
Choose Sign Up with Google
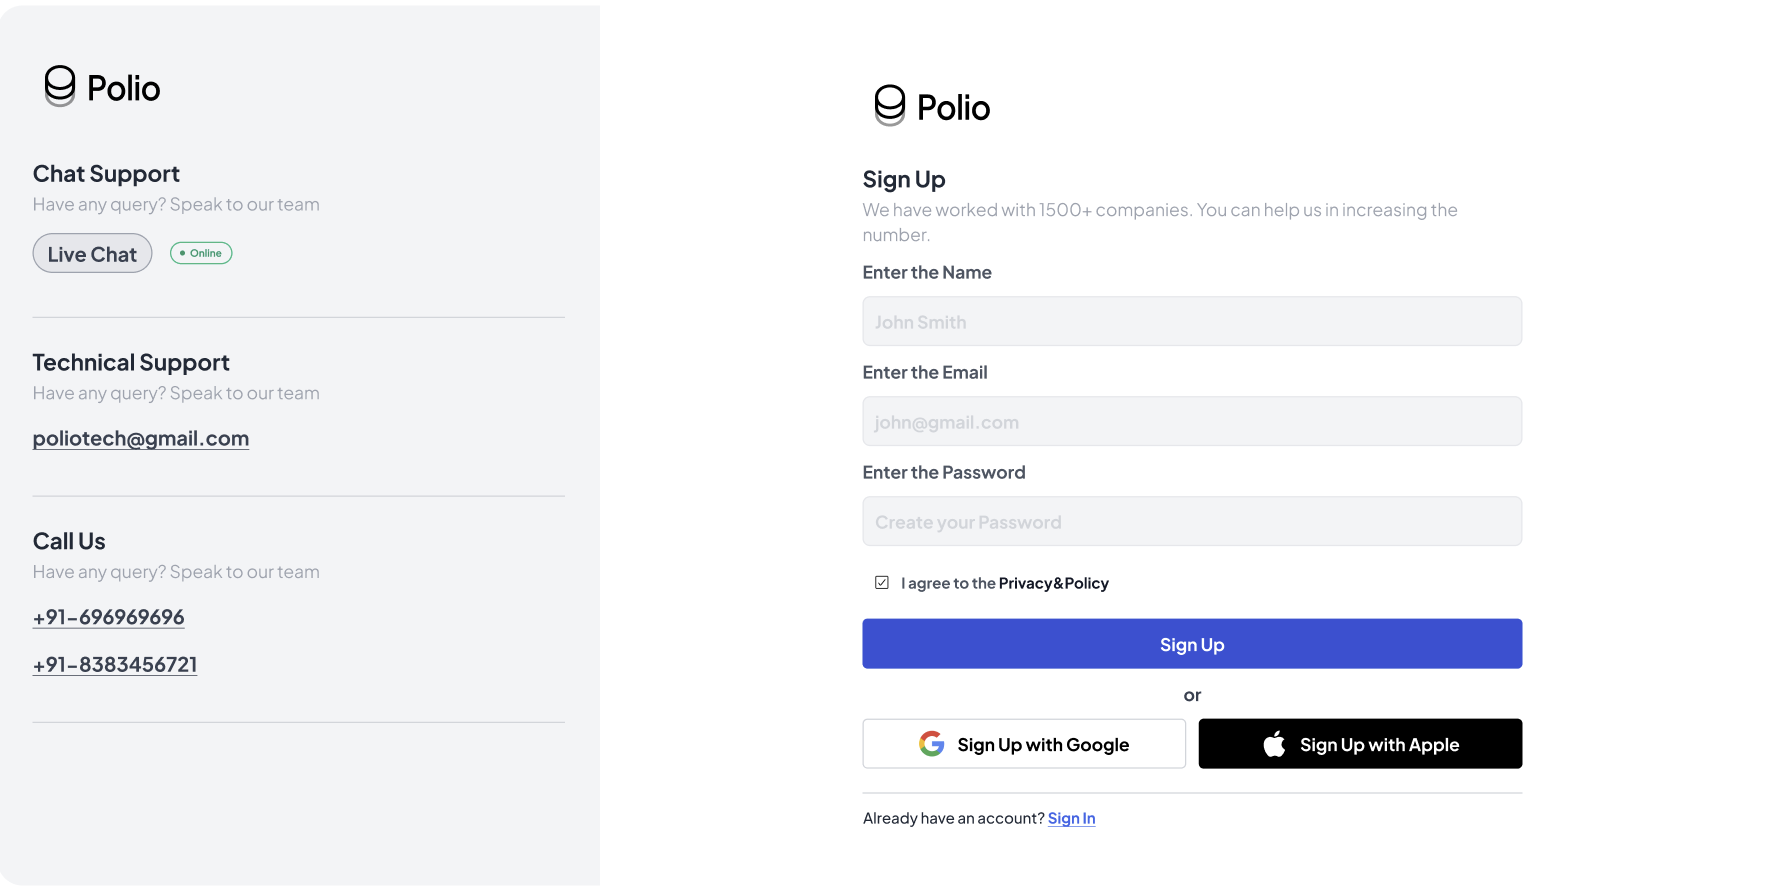click(1024, 744)
